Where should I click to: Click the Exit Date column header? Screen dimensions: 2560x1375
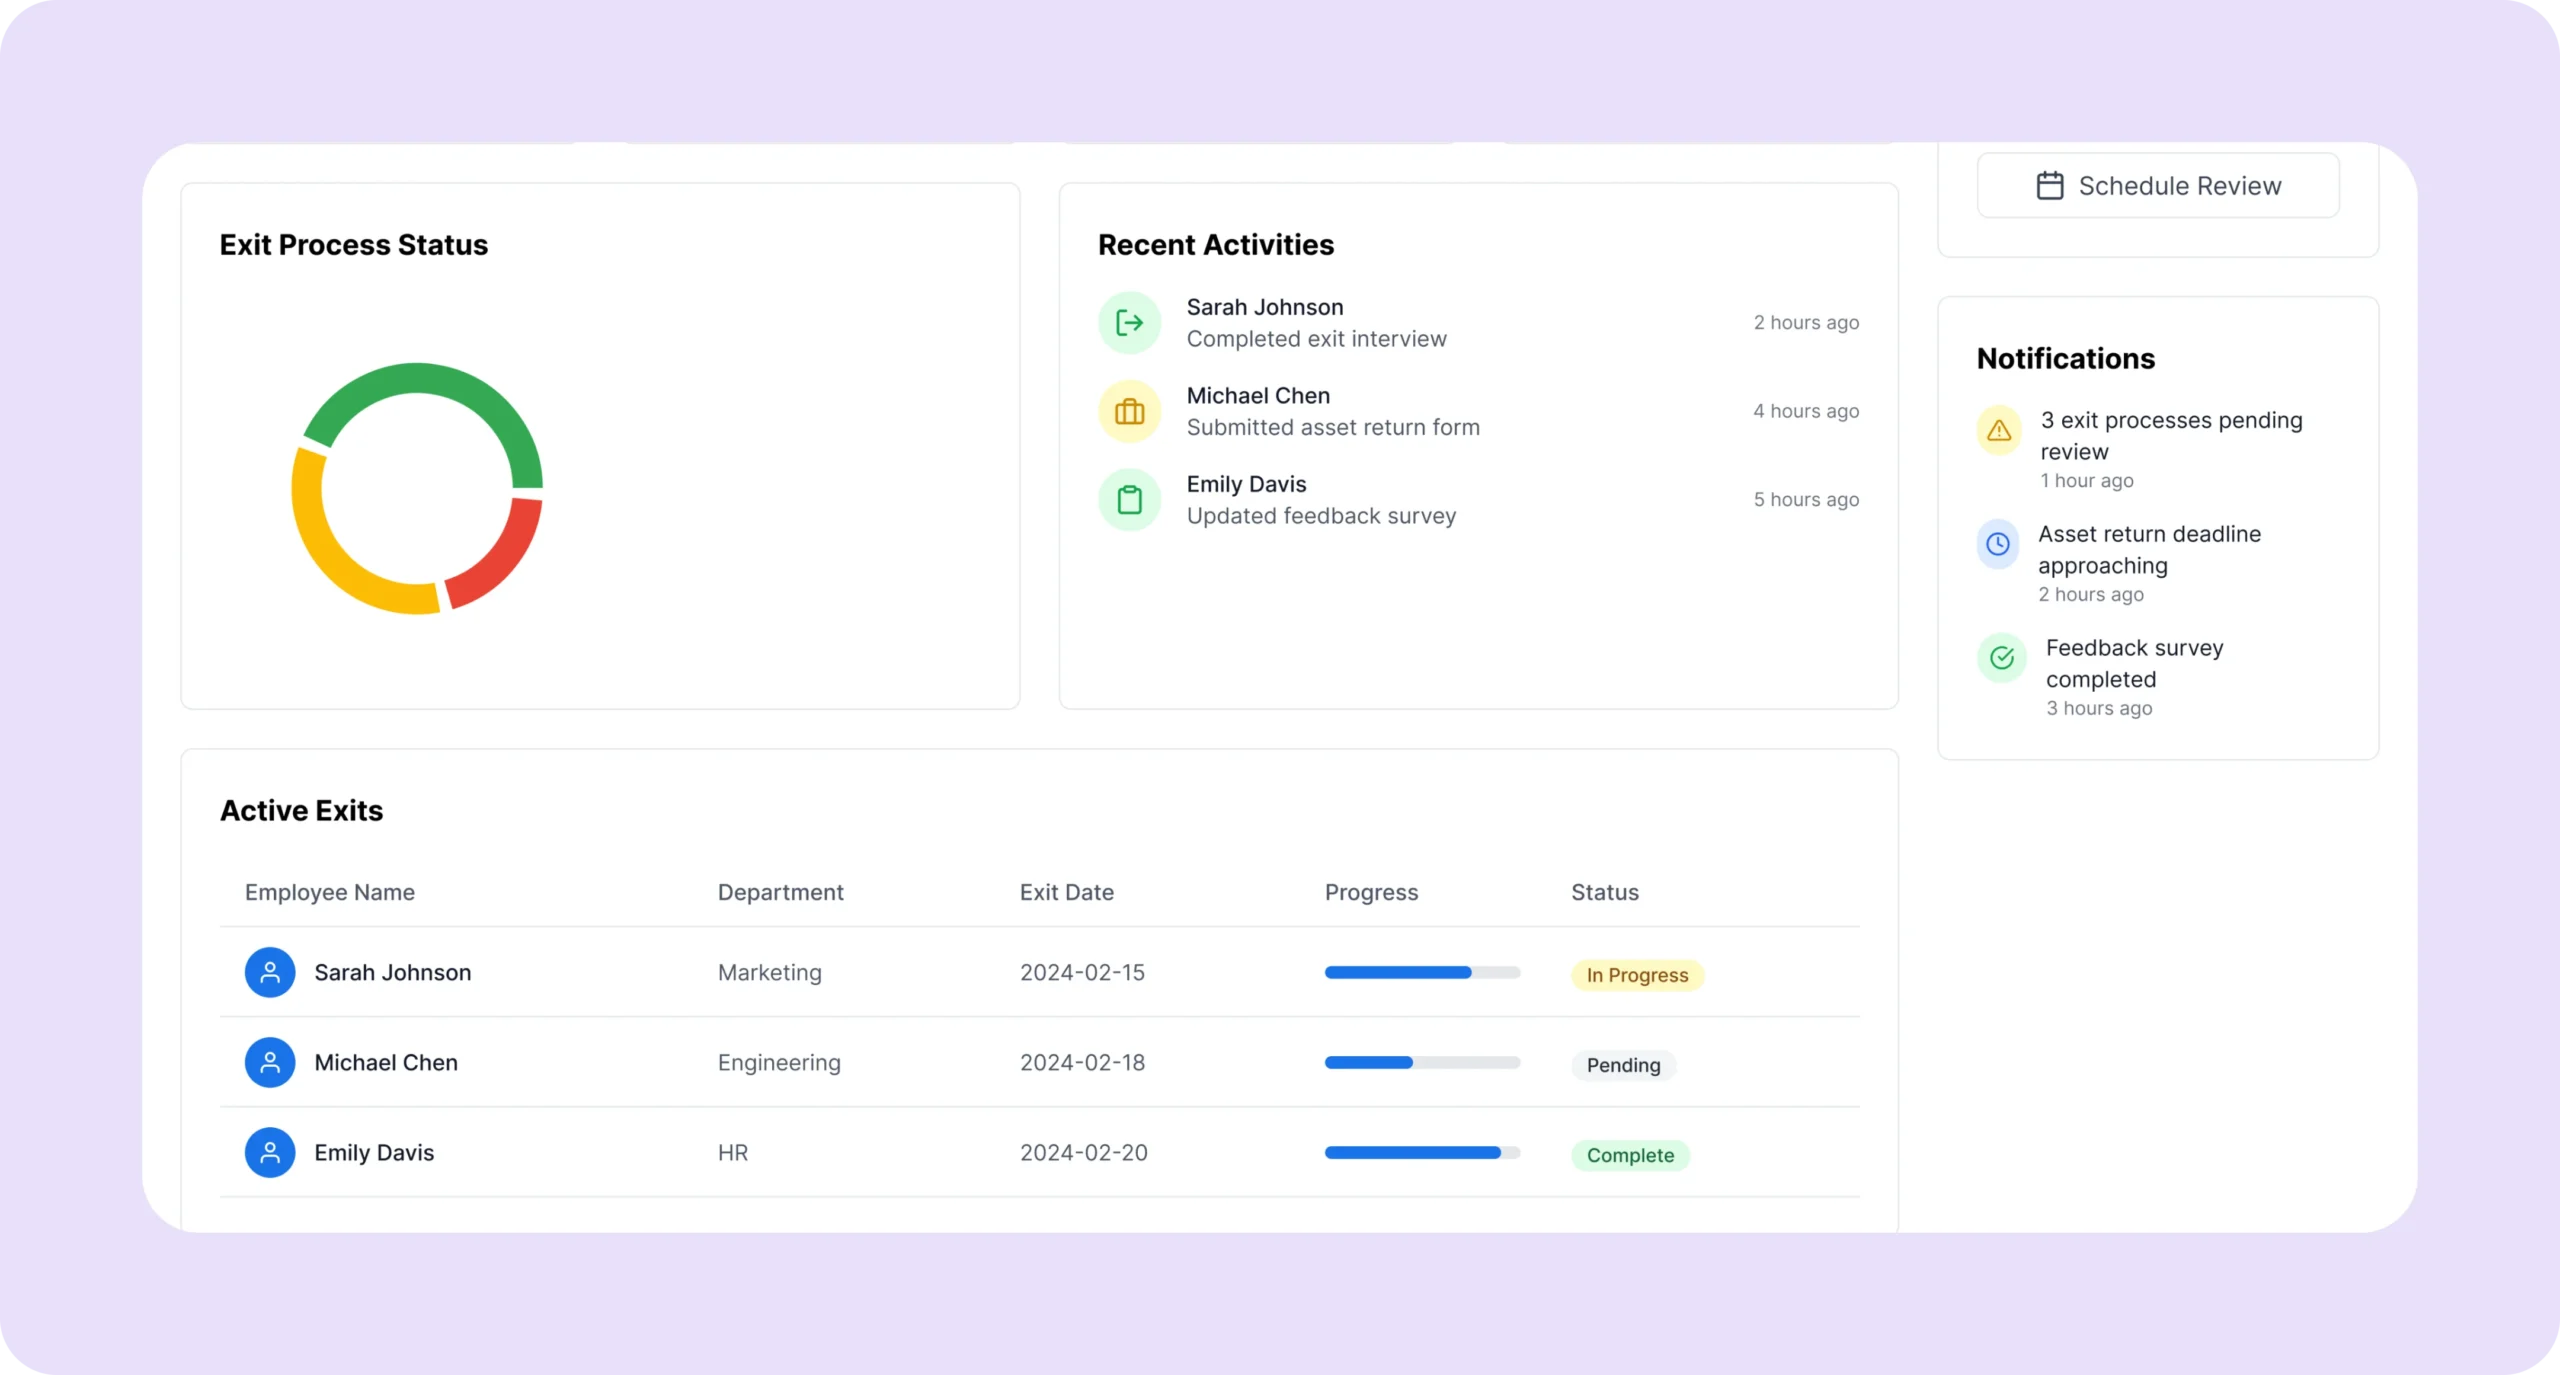click(x=1066, y=892)
